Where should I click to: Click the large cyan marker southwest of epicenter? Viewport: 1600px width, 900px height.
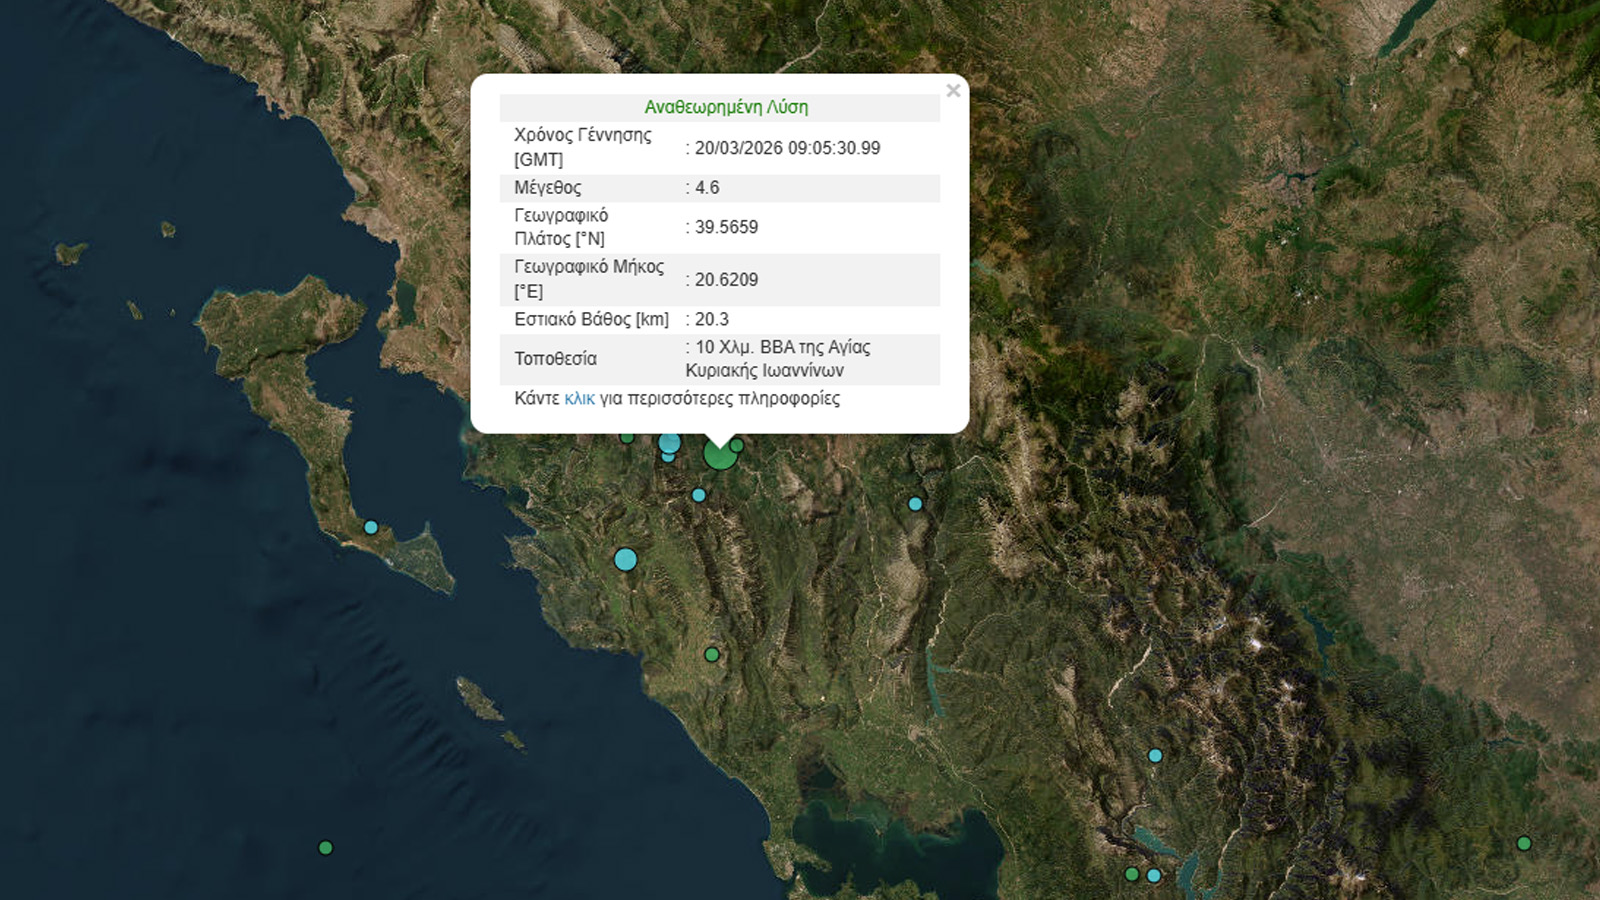tap(625, 559)
